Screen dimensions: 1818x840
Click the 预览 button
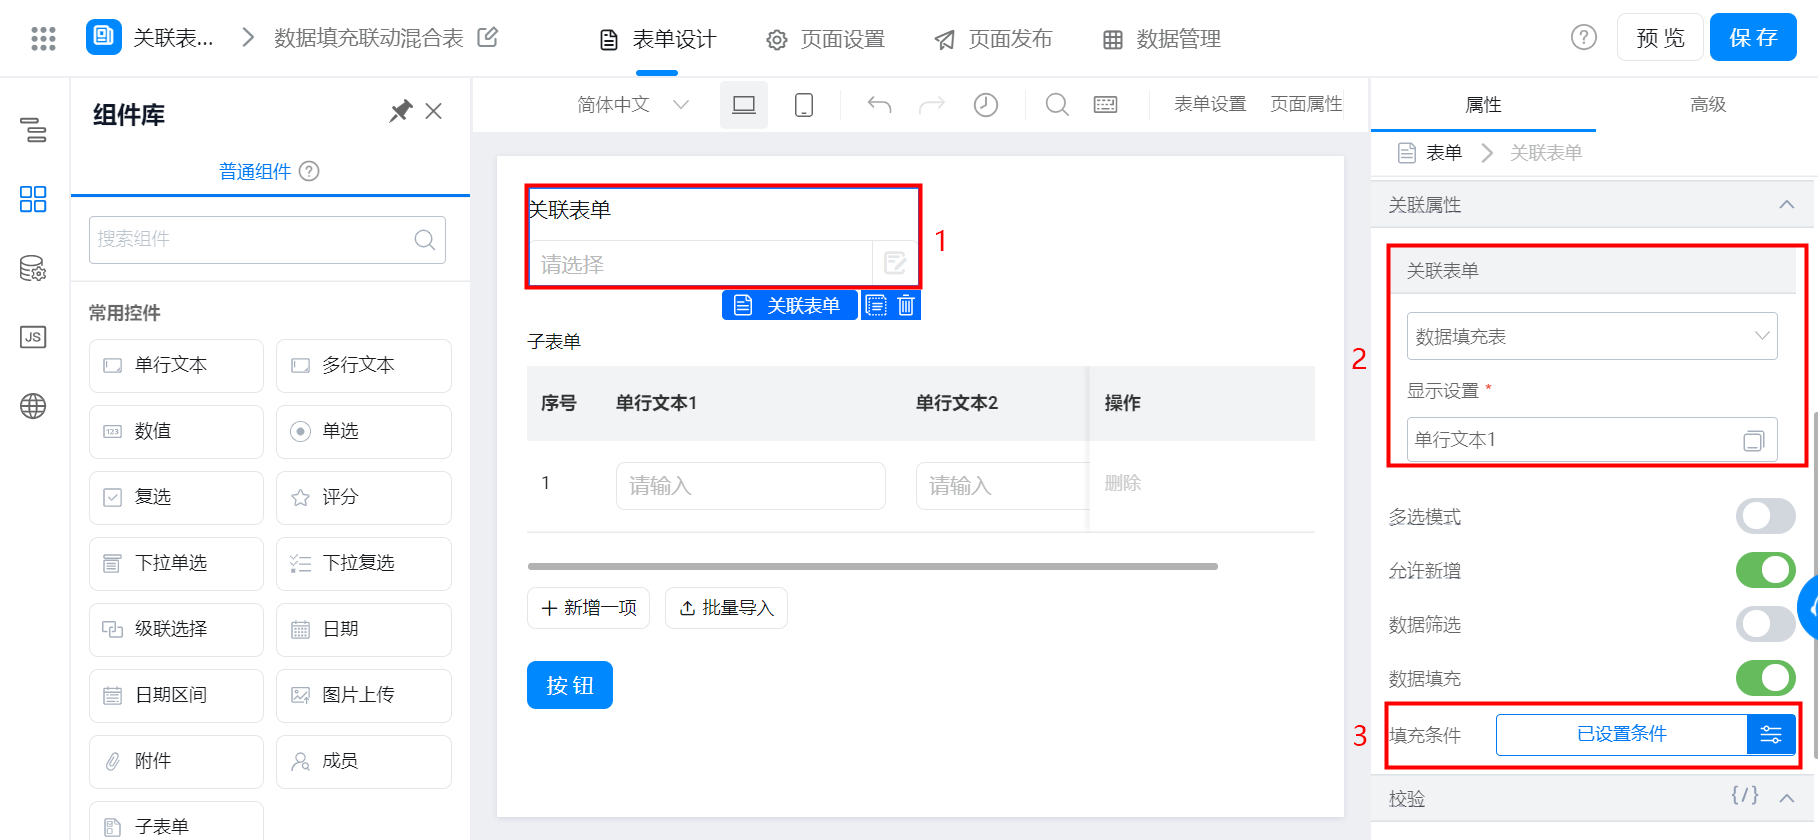click(1661, 38)
